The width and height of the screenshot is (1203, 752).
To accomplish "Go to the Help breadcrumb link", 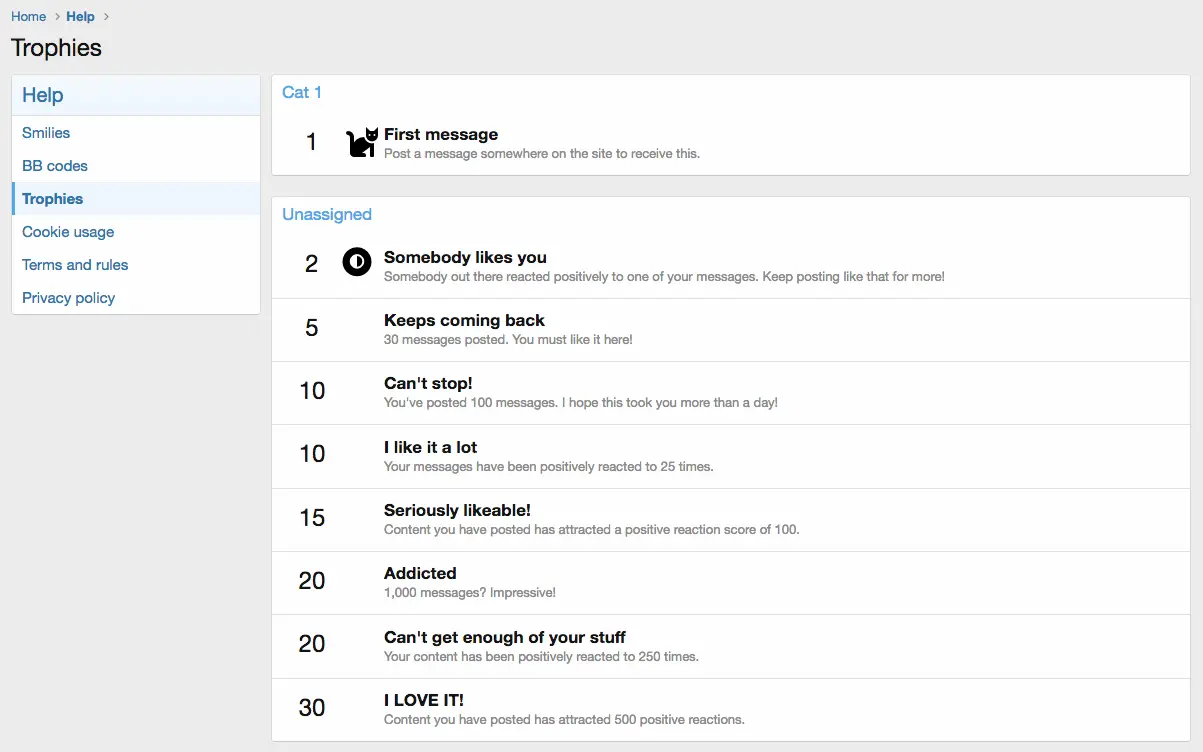I will [80, 16].
